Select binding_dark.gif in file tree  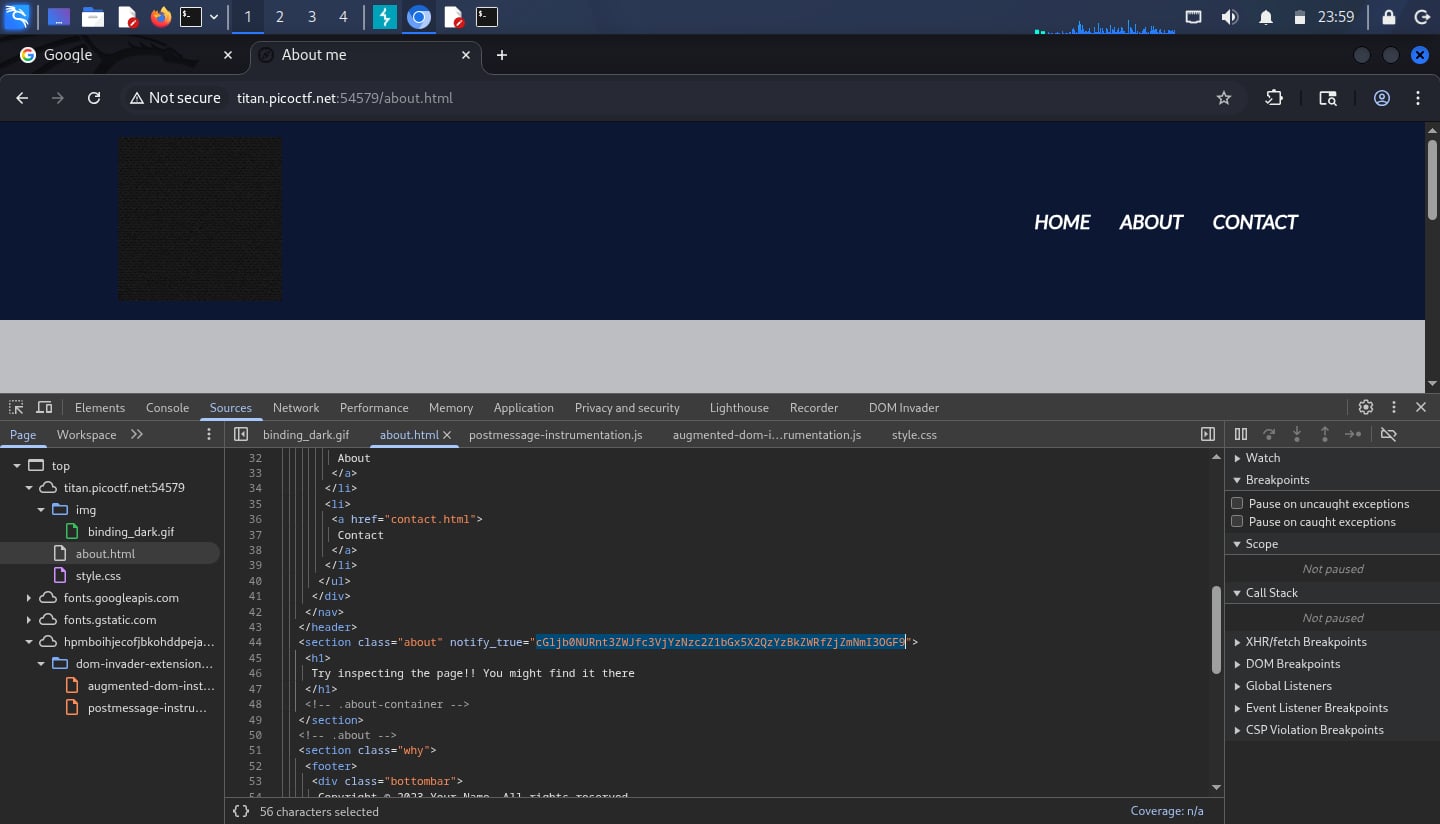[x=131, y=532]
